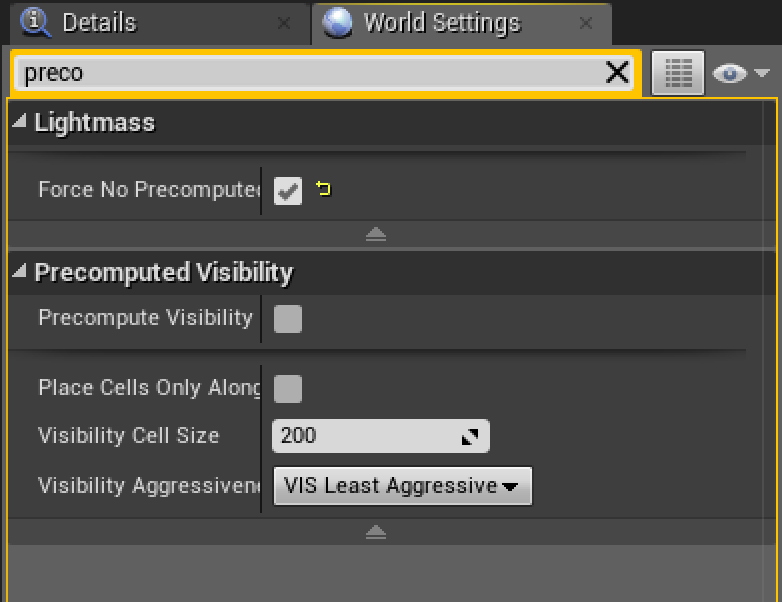Click spinner arrow in Visibility Cell Size
Viewport: 782px width, 602px height.
click(x=469, y=436)
